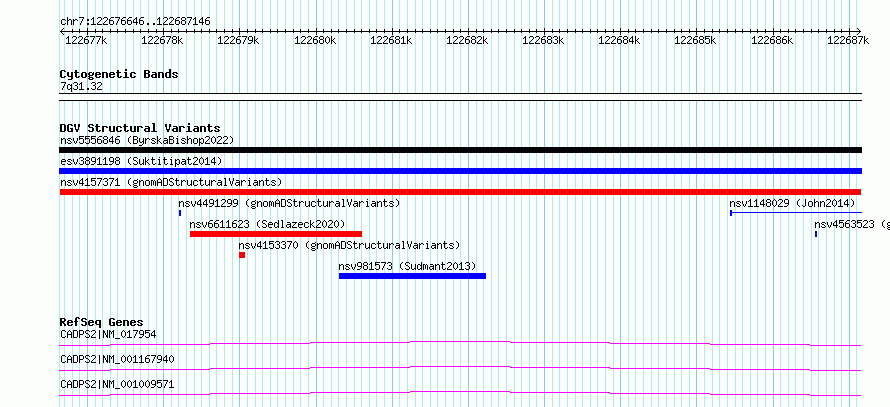Click the DGV Structural Variants heading

(x=140, y=128)
